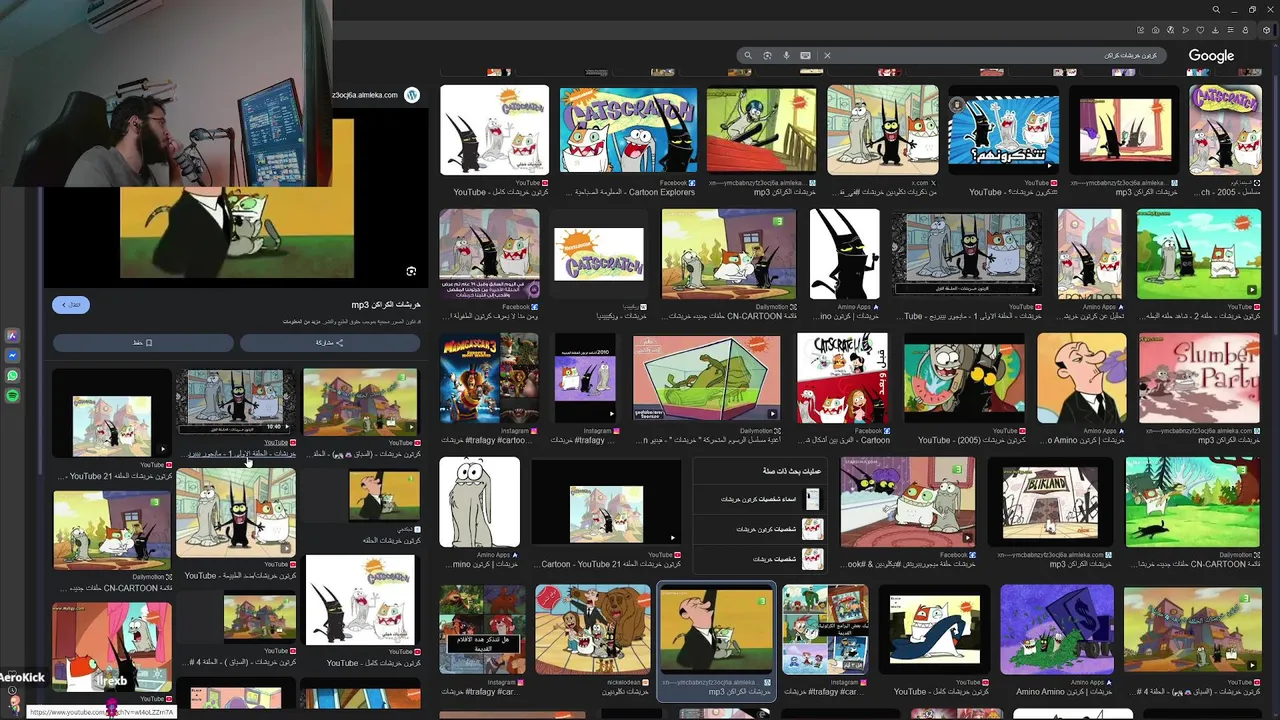Click the browser play/player toolbar icon
The height and width of the screenshot is (720, 1280).
click(1185, 30)
